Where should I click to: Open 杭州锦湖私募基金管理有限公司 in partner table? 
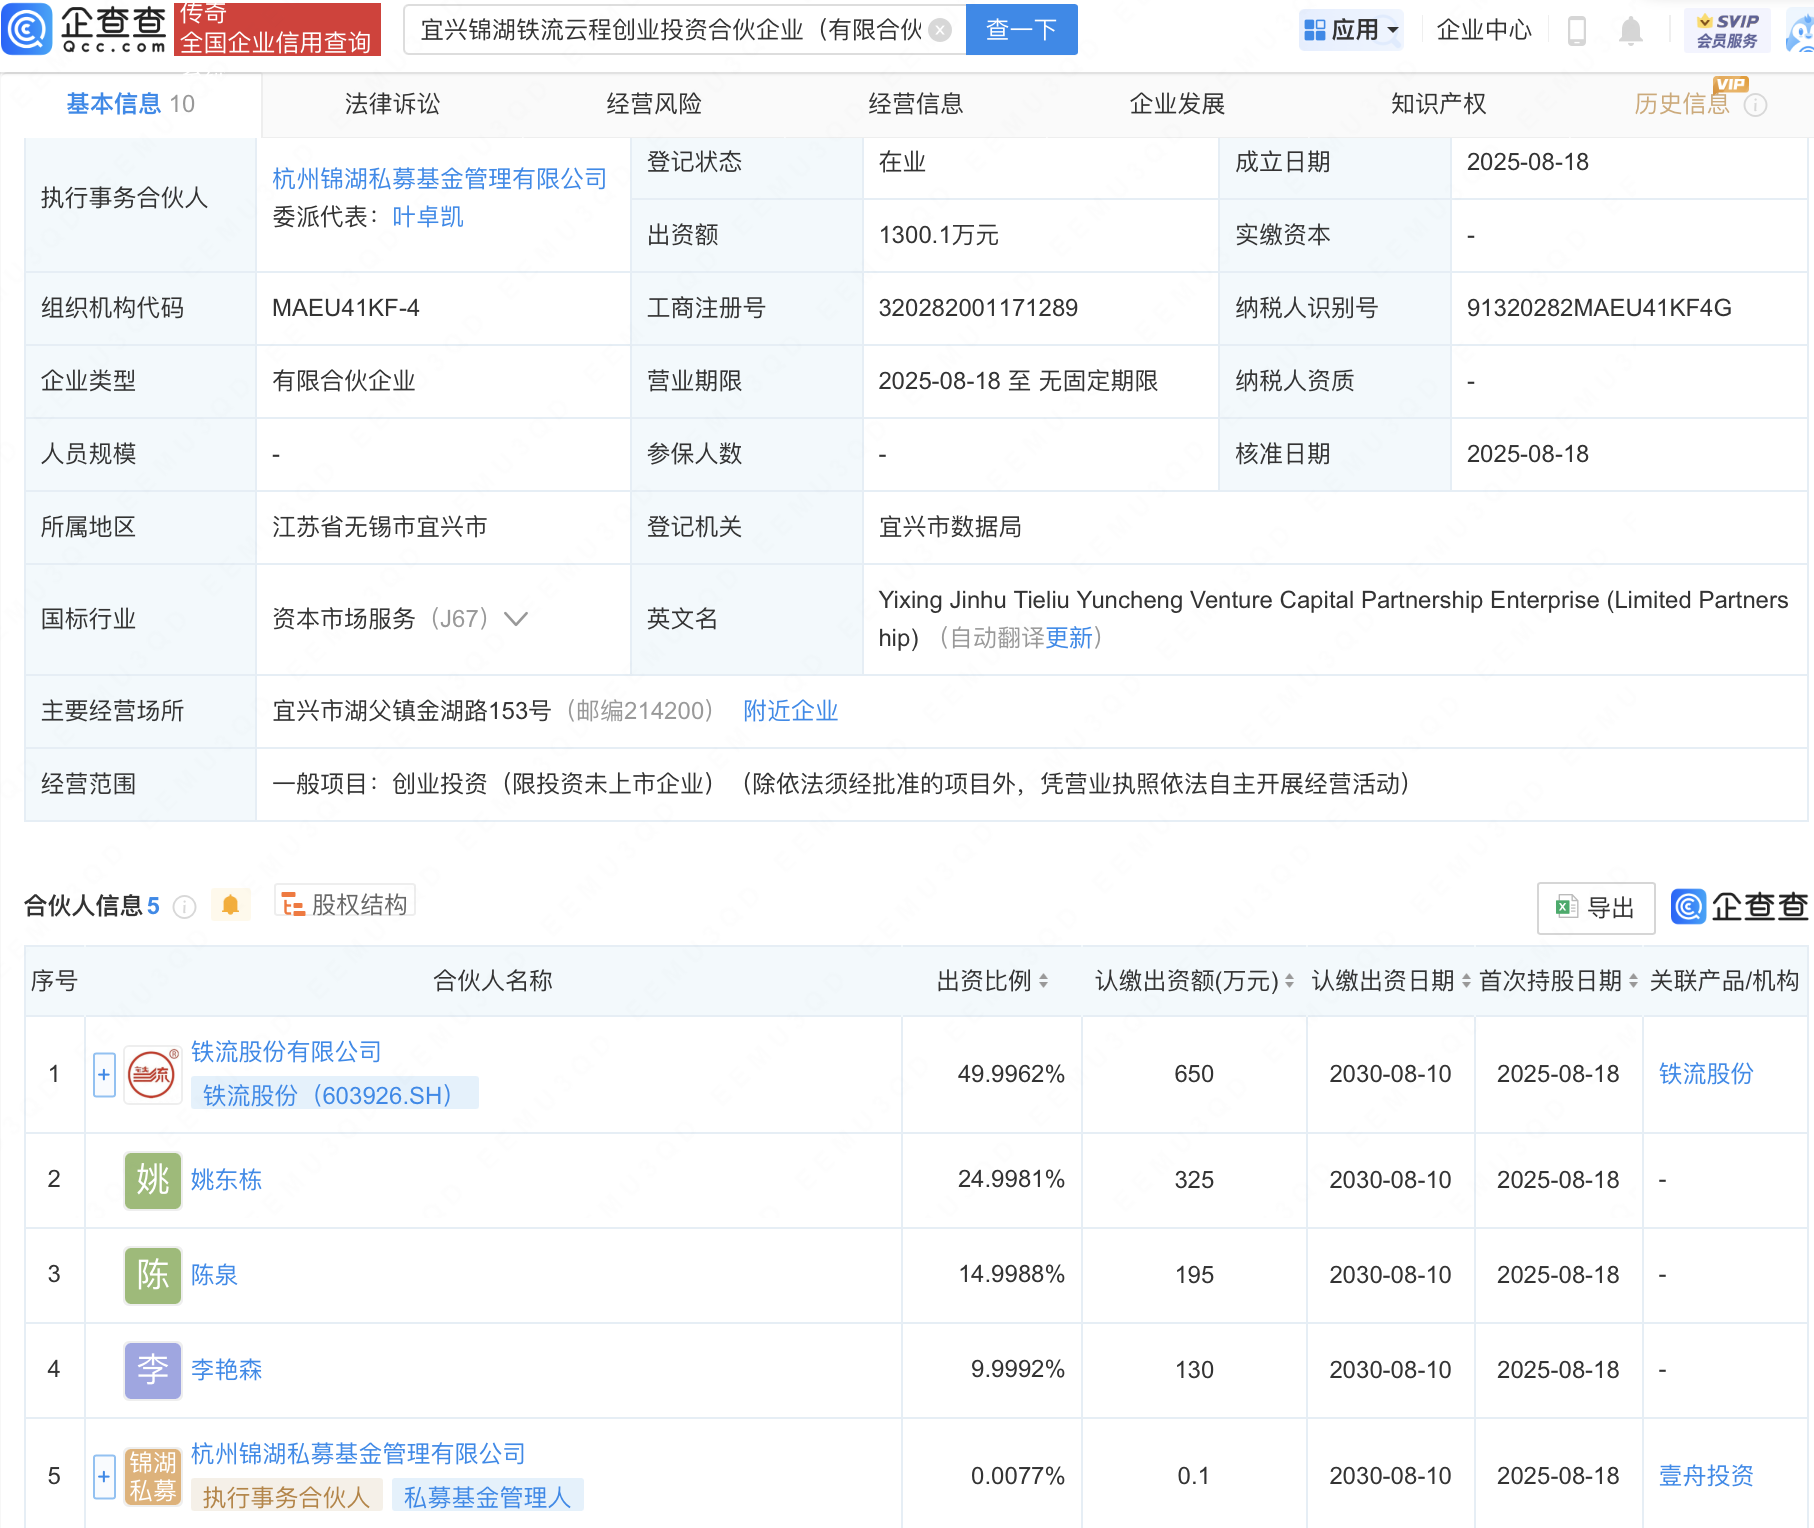(358, 1454)
